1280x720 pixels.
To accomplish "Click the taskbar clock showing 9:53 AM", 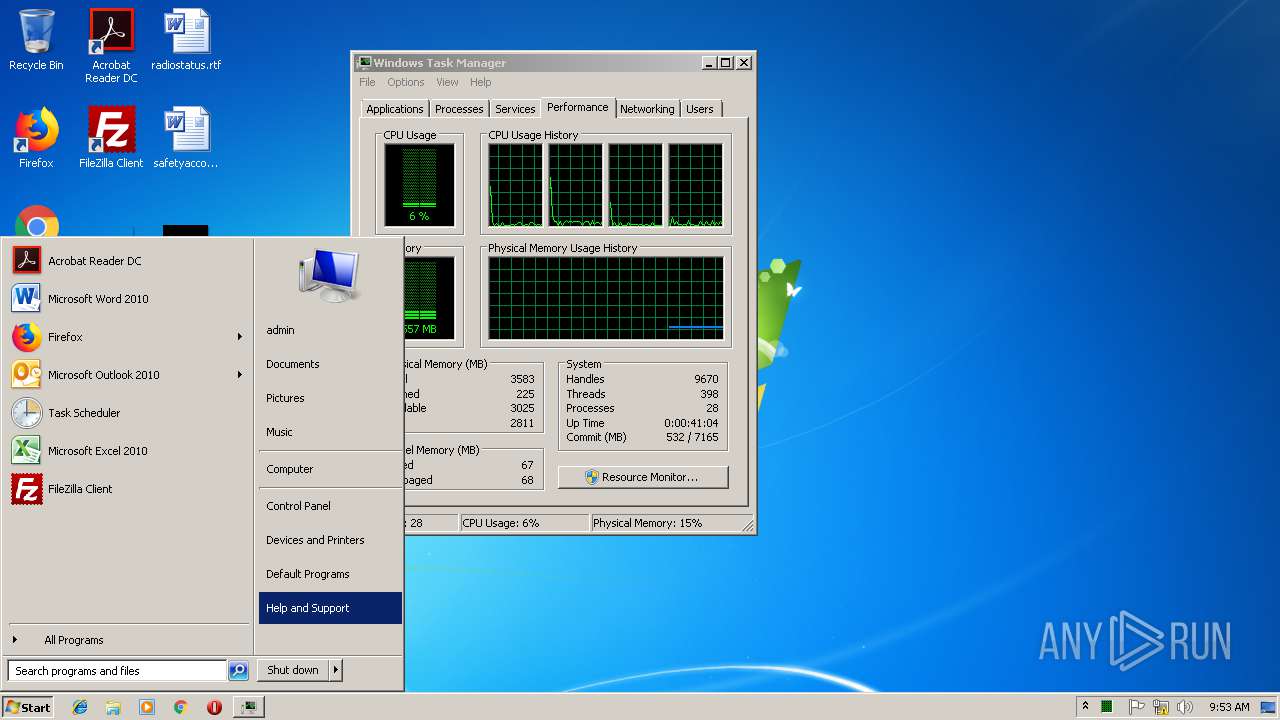I will pyautogui.click(x=1229, y=707).
